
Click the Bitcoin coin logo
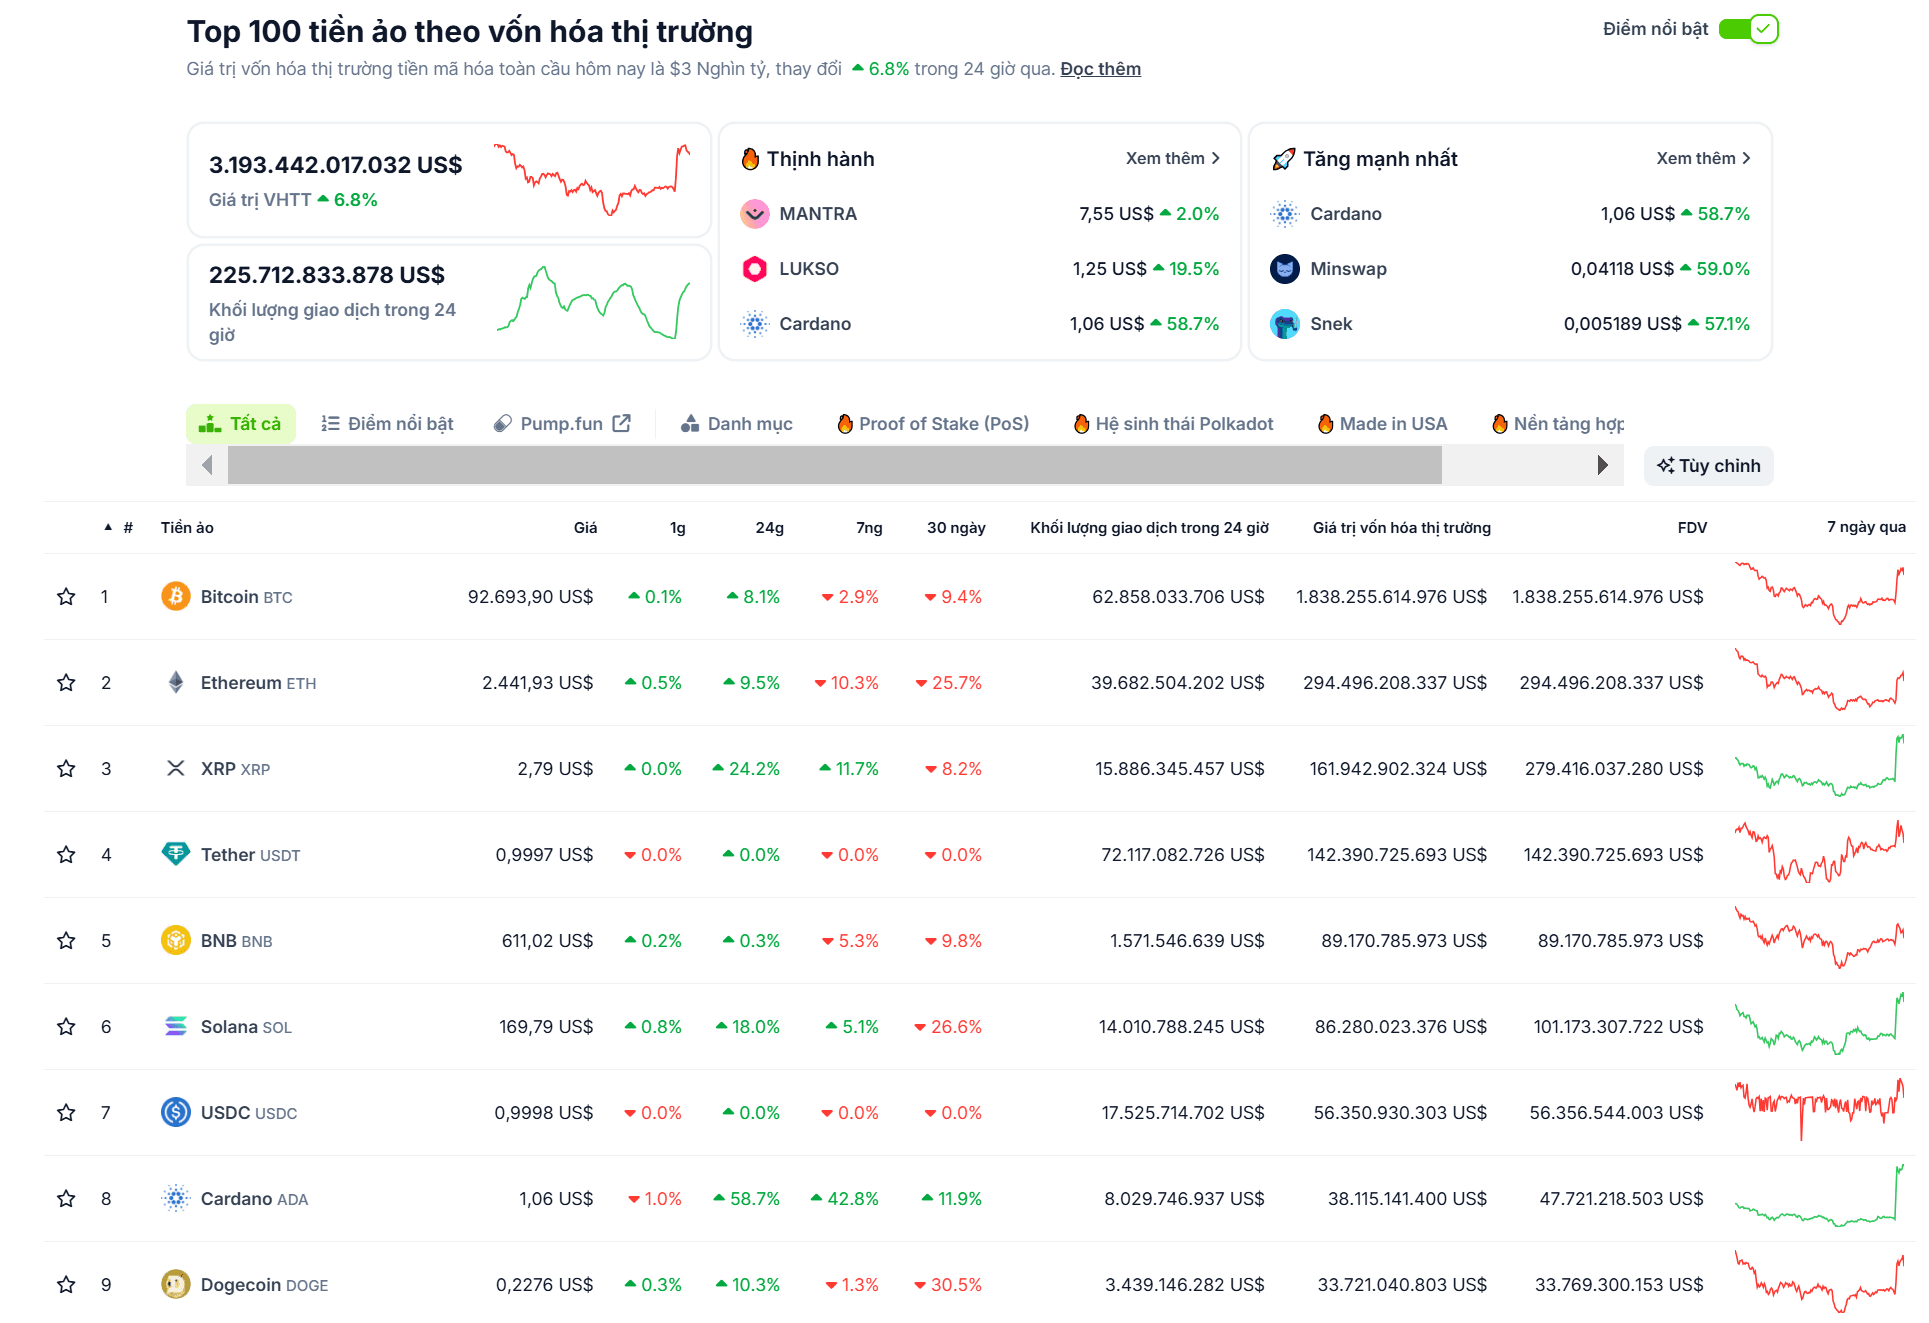176,597
